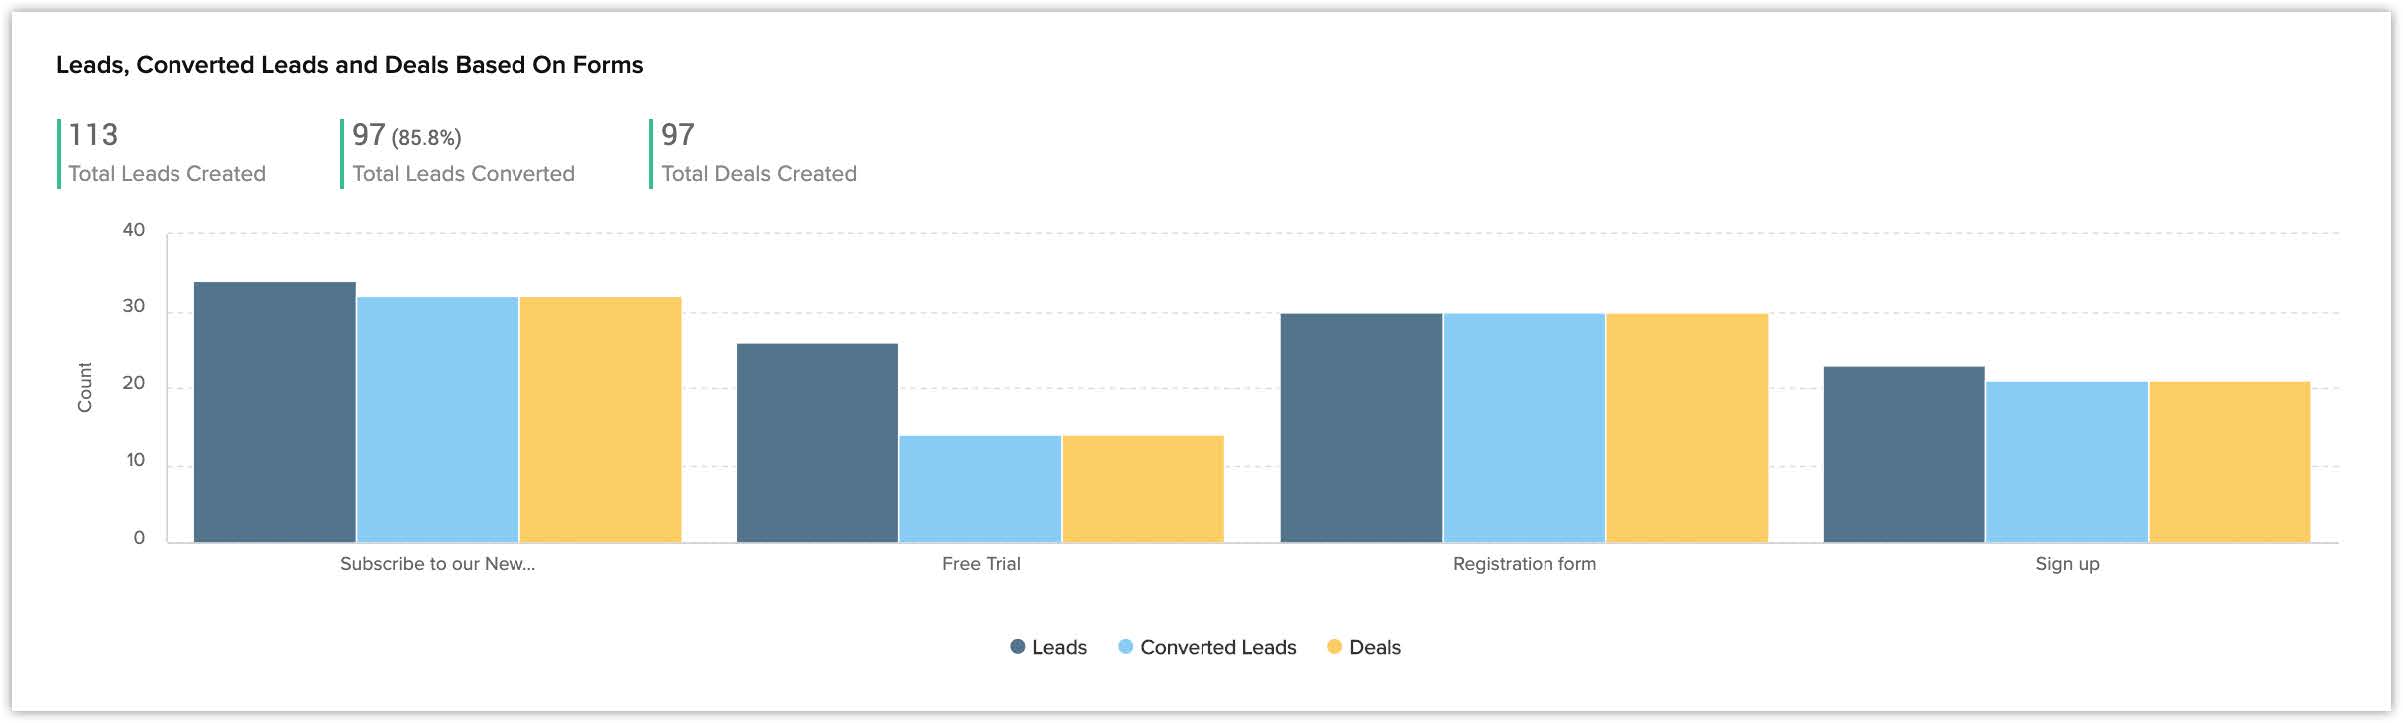Click the Sign up Deals bar
Screen dimensions: 2403x723
click(2230, 462)
